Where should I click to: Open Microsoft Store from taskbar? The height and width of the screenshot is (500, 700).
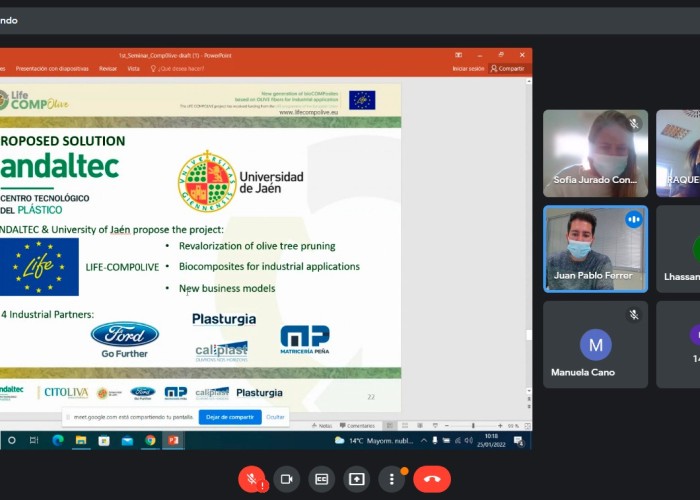pyautogui.click(x=104, y=441)
